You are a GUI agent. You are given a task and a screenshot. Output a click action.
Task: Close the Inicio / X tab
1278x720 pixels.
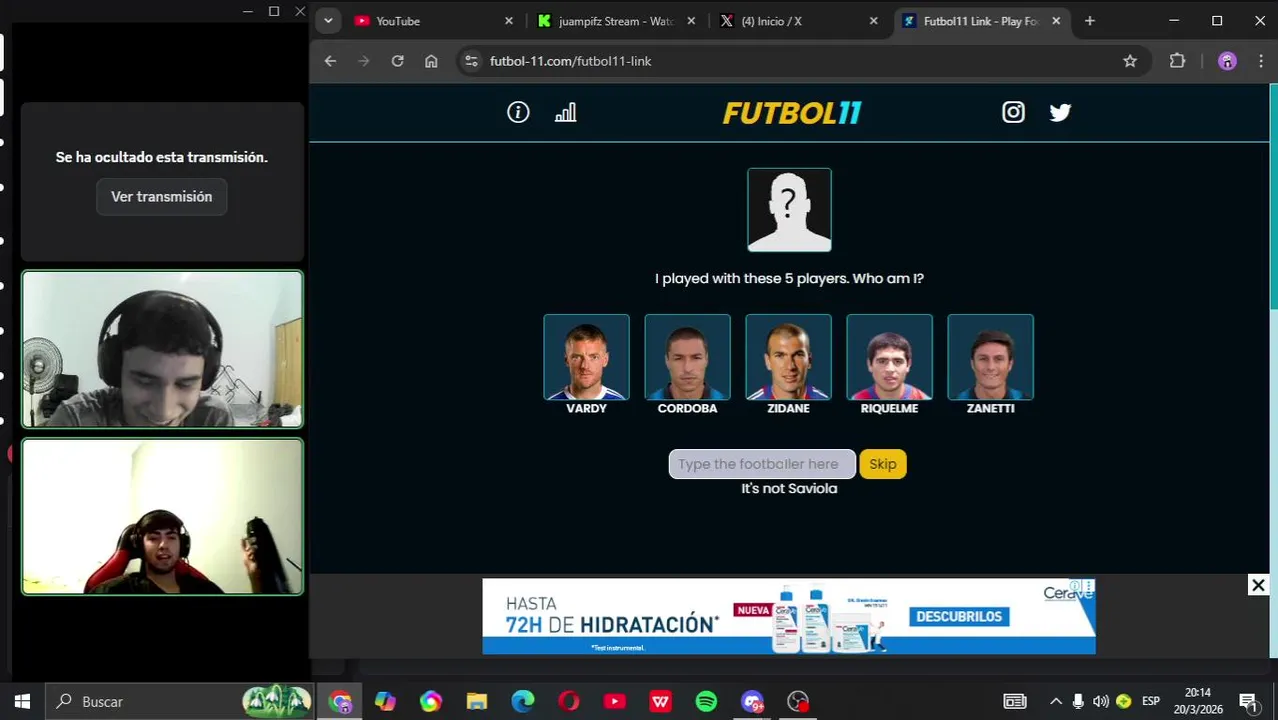coord(874,21)
